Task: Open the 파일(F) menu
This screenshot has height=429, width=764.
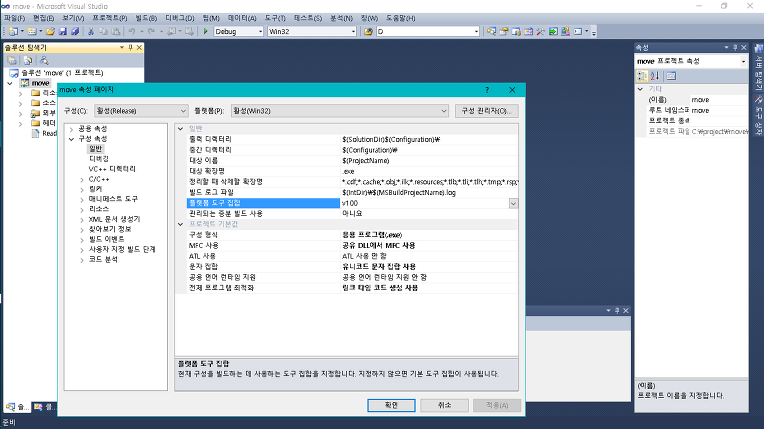Action: tap(15, 18)
